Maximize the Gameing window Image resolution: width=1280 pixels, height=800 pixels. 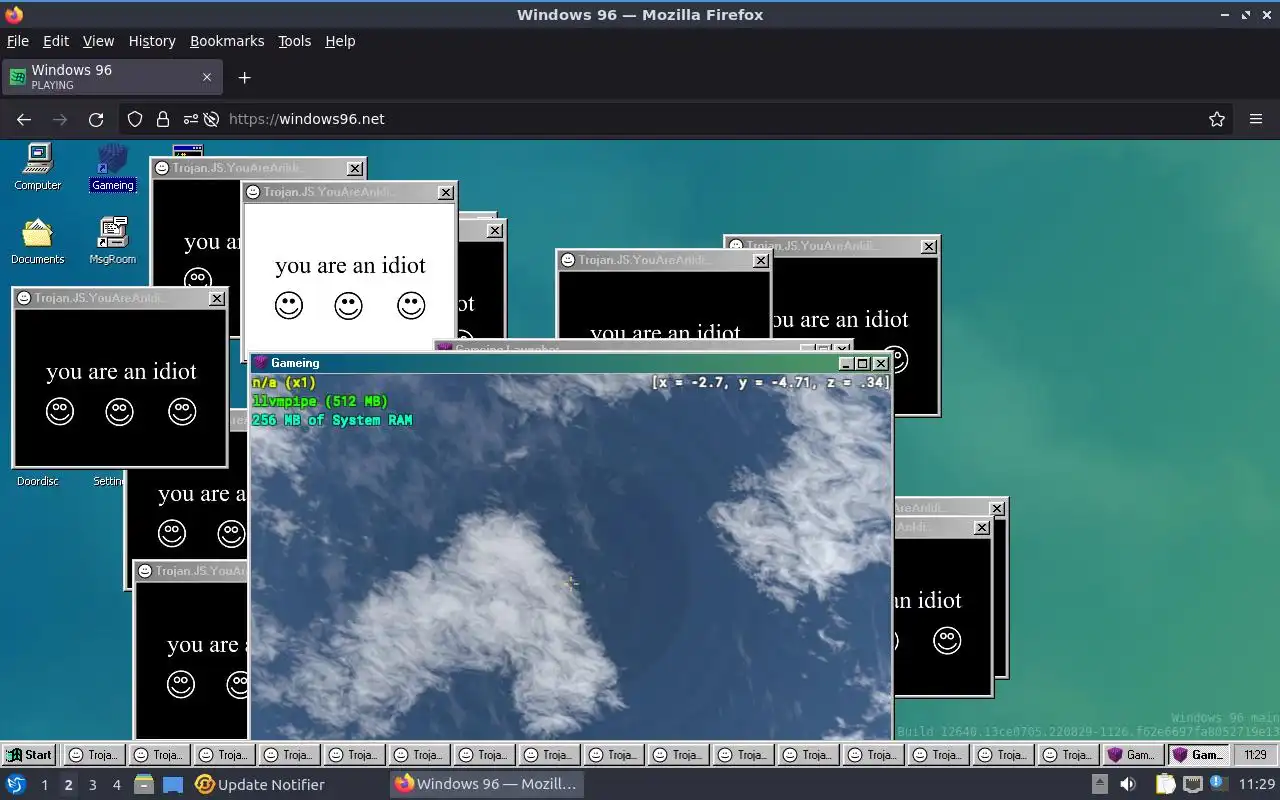point(863,364)
